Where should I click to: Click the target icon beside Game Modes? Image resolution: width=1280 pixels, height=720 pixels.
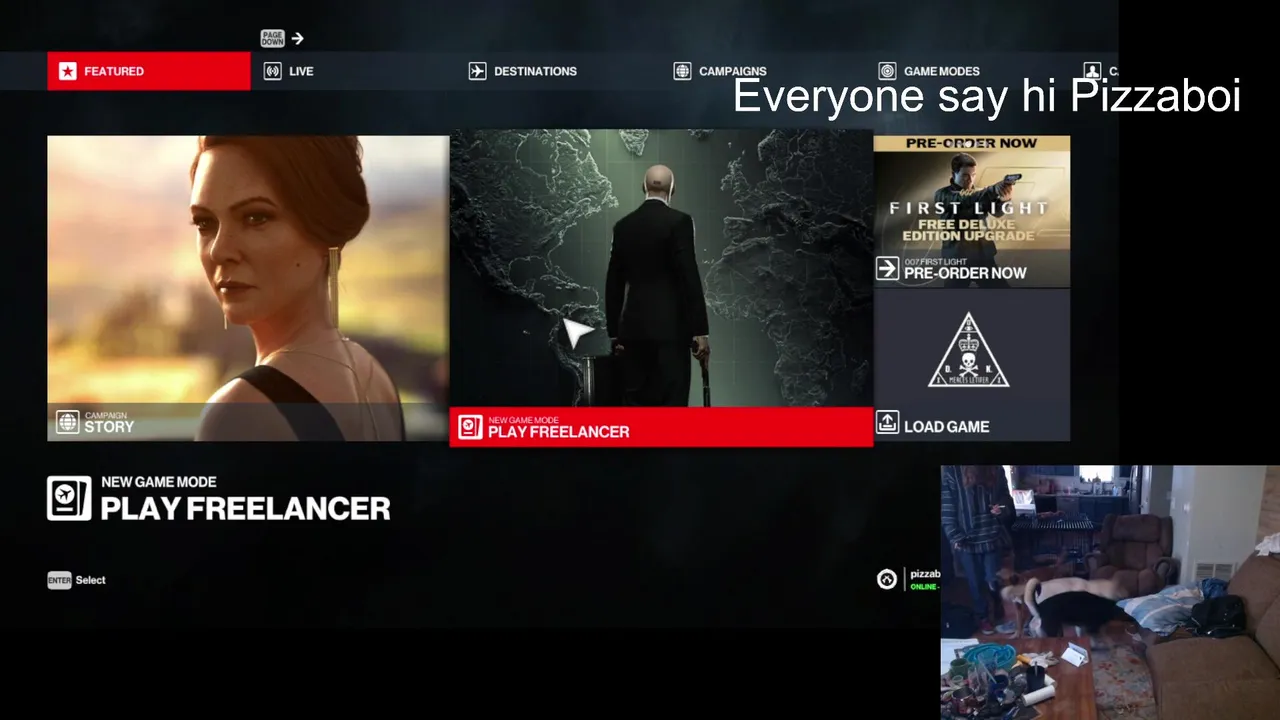[887, 71]
